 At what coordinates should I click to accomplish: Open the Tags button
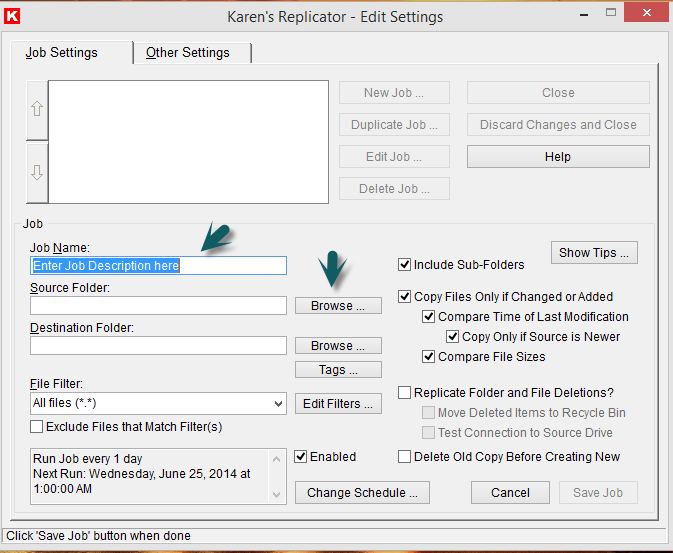(338, 370)
